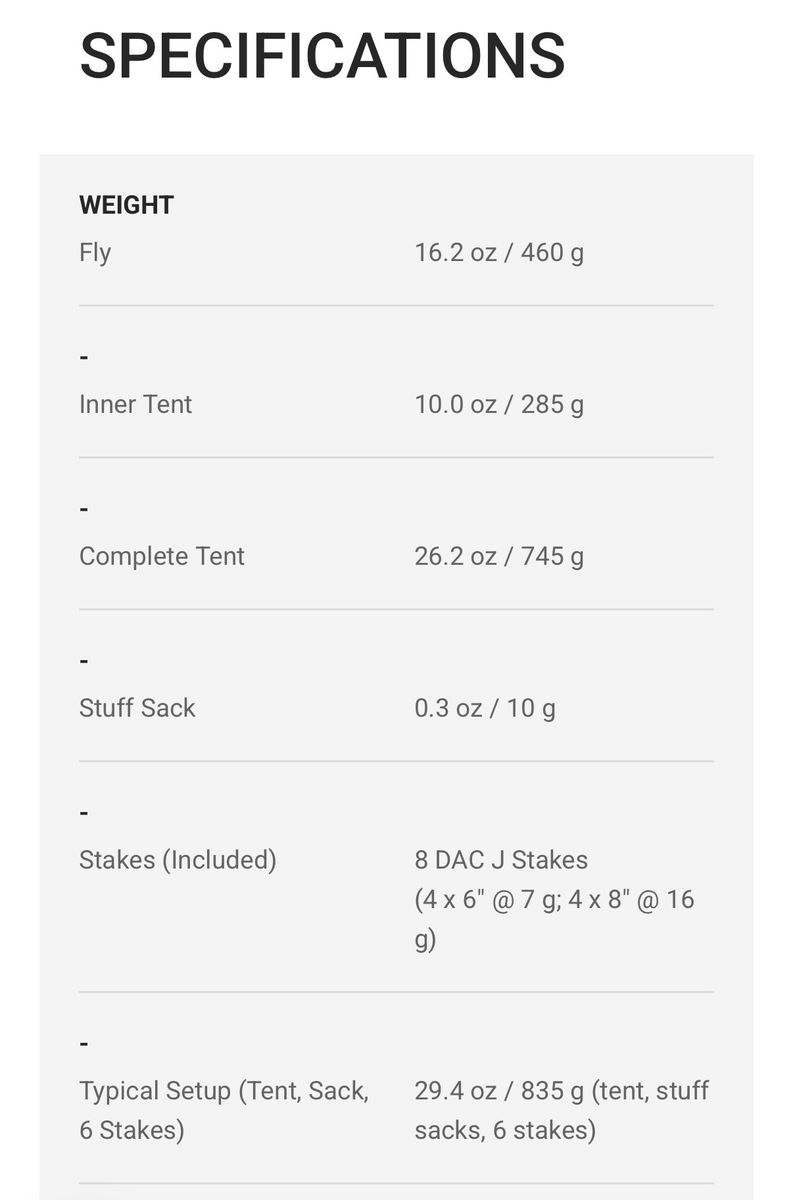
Task: Click the dash above Typical Setup
Action: point(84,1044)
